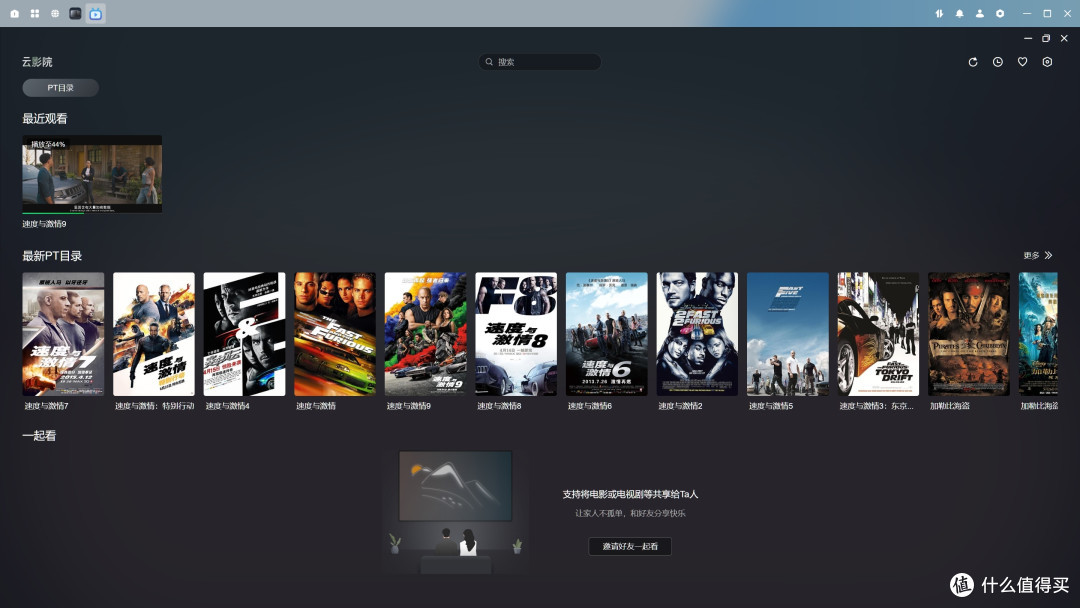Open the 速度与激情7 poster

[x=63, y=334]
